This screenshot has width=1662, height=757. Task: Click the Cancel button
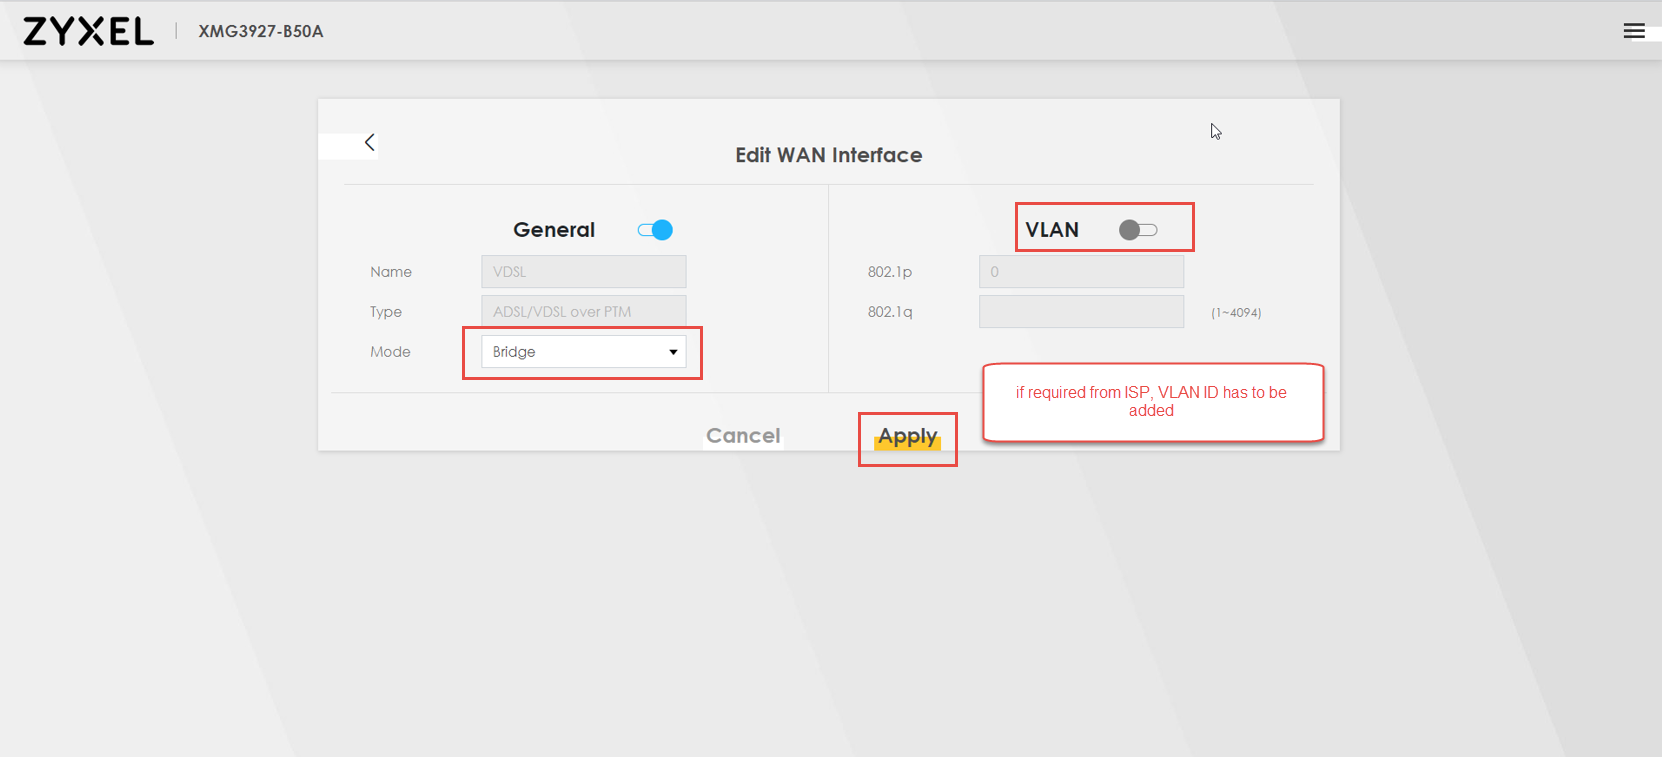tap(743, 436)
